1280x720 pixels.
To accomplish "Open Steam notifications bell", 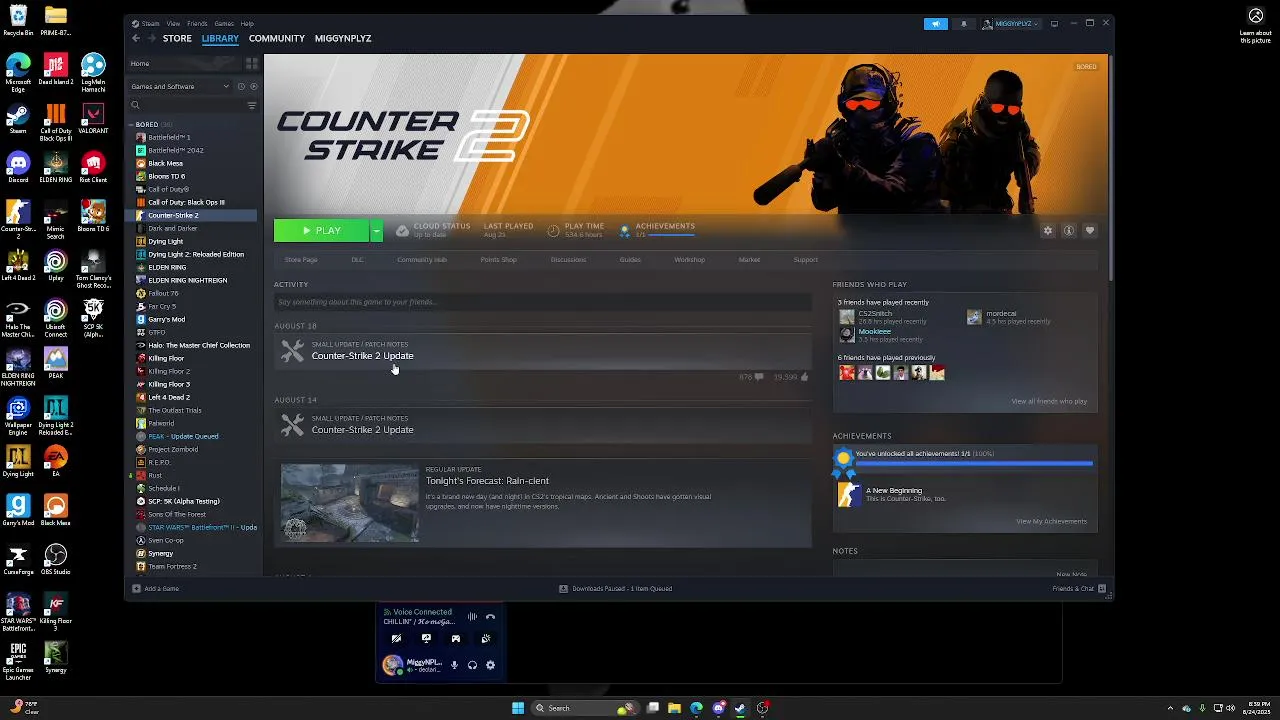I will [964, 24].
